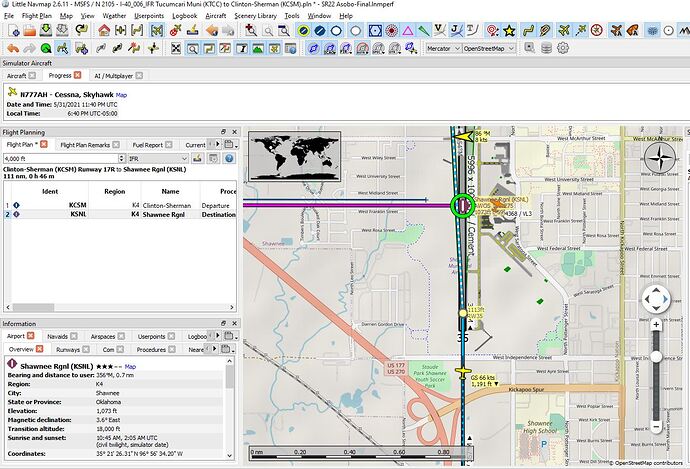Click the zoom in plus on map overlay
The image size is (690, 469).
(656, 325)
